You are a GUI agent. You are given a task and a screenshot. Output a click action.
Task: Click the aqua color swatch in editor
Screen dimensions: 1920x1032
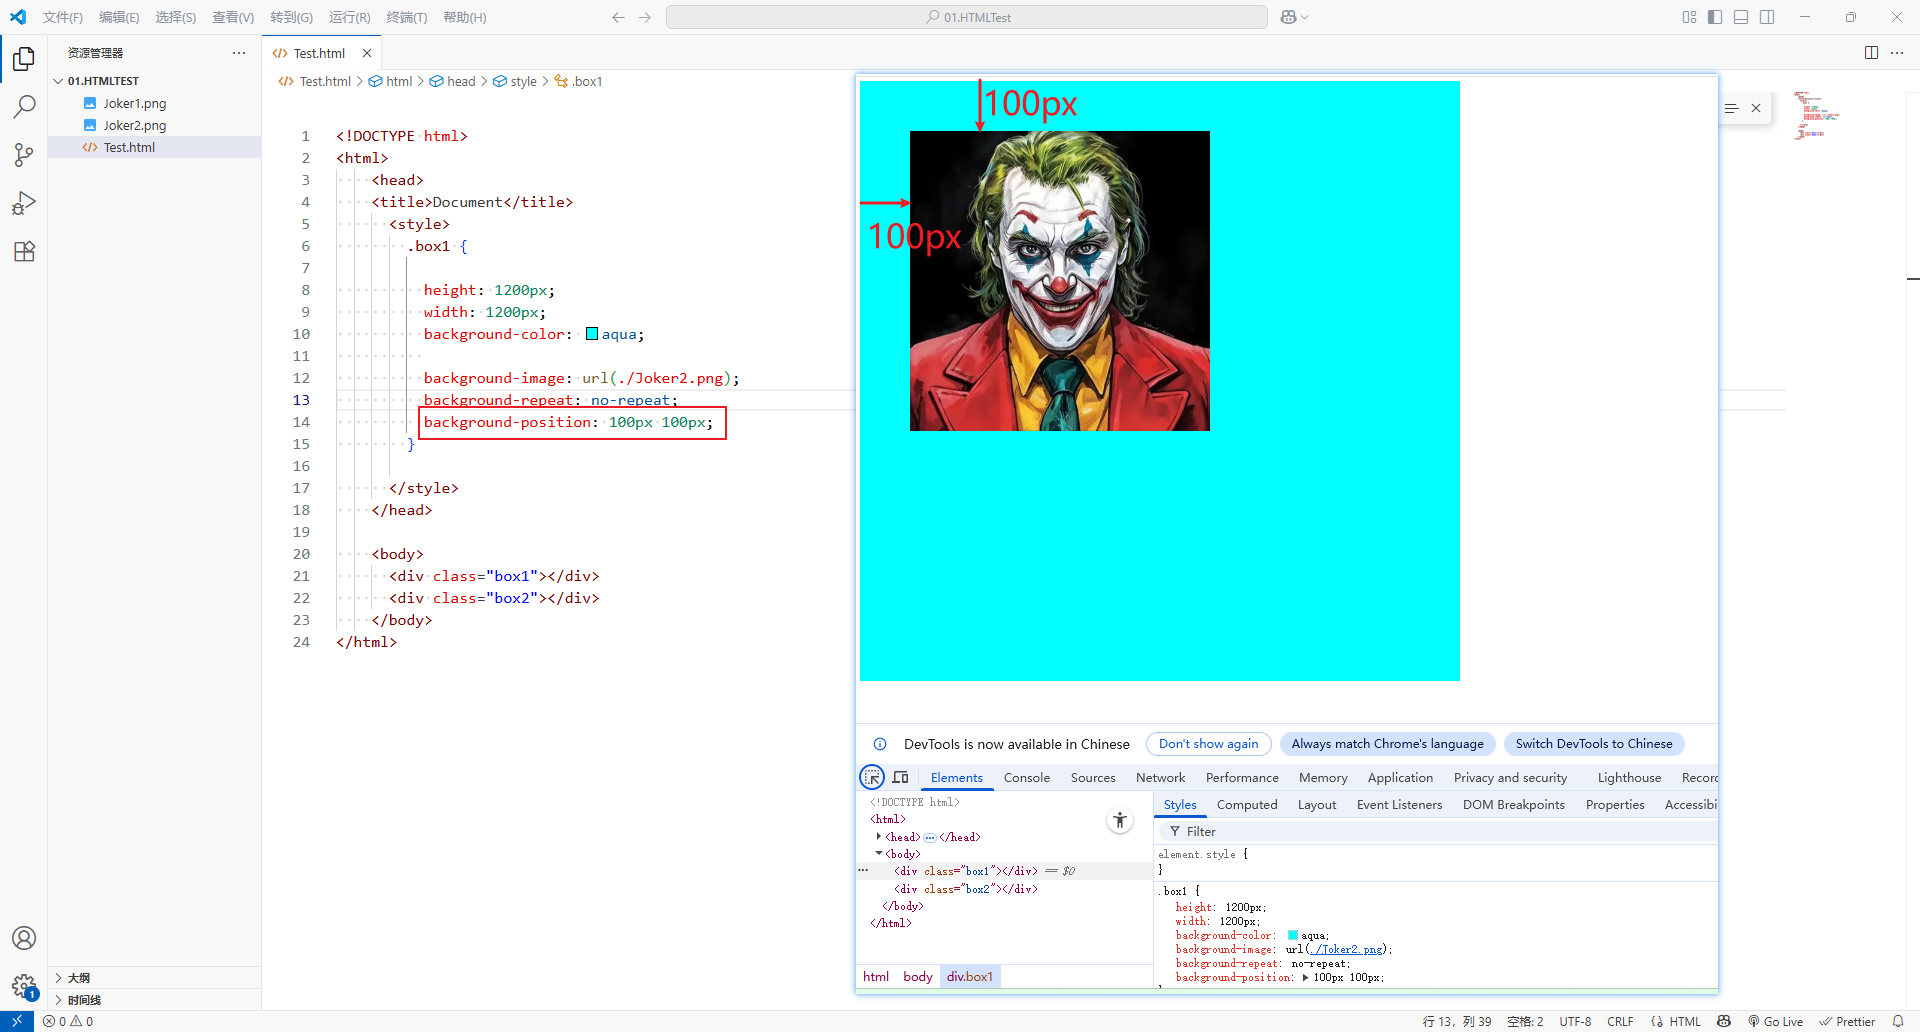[592, 334]
